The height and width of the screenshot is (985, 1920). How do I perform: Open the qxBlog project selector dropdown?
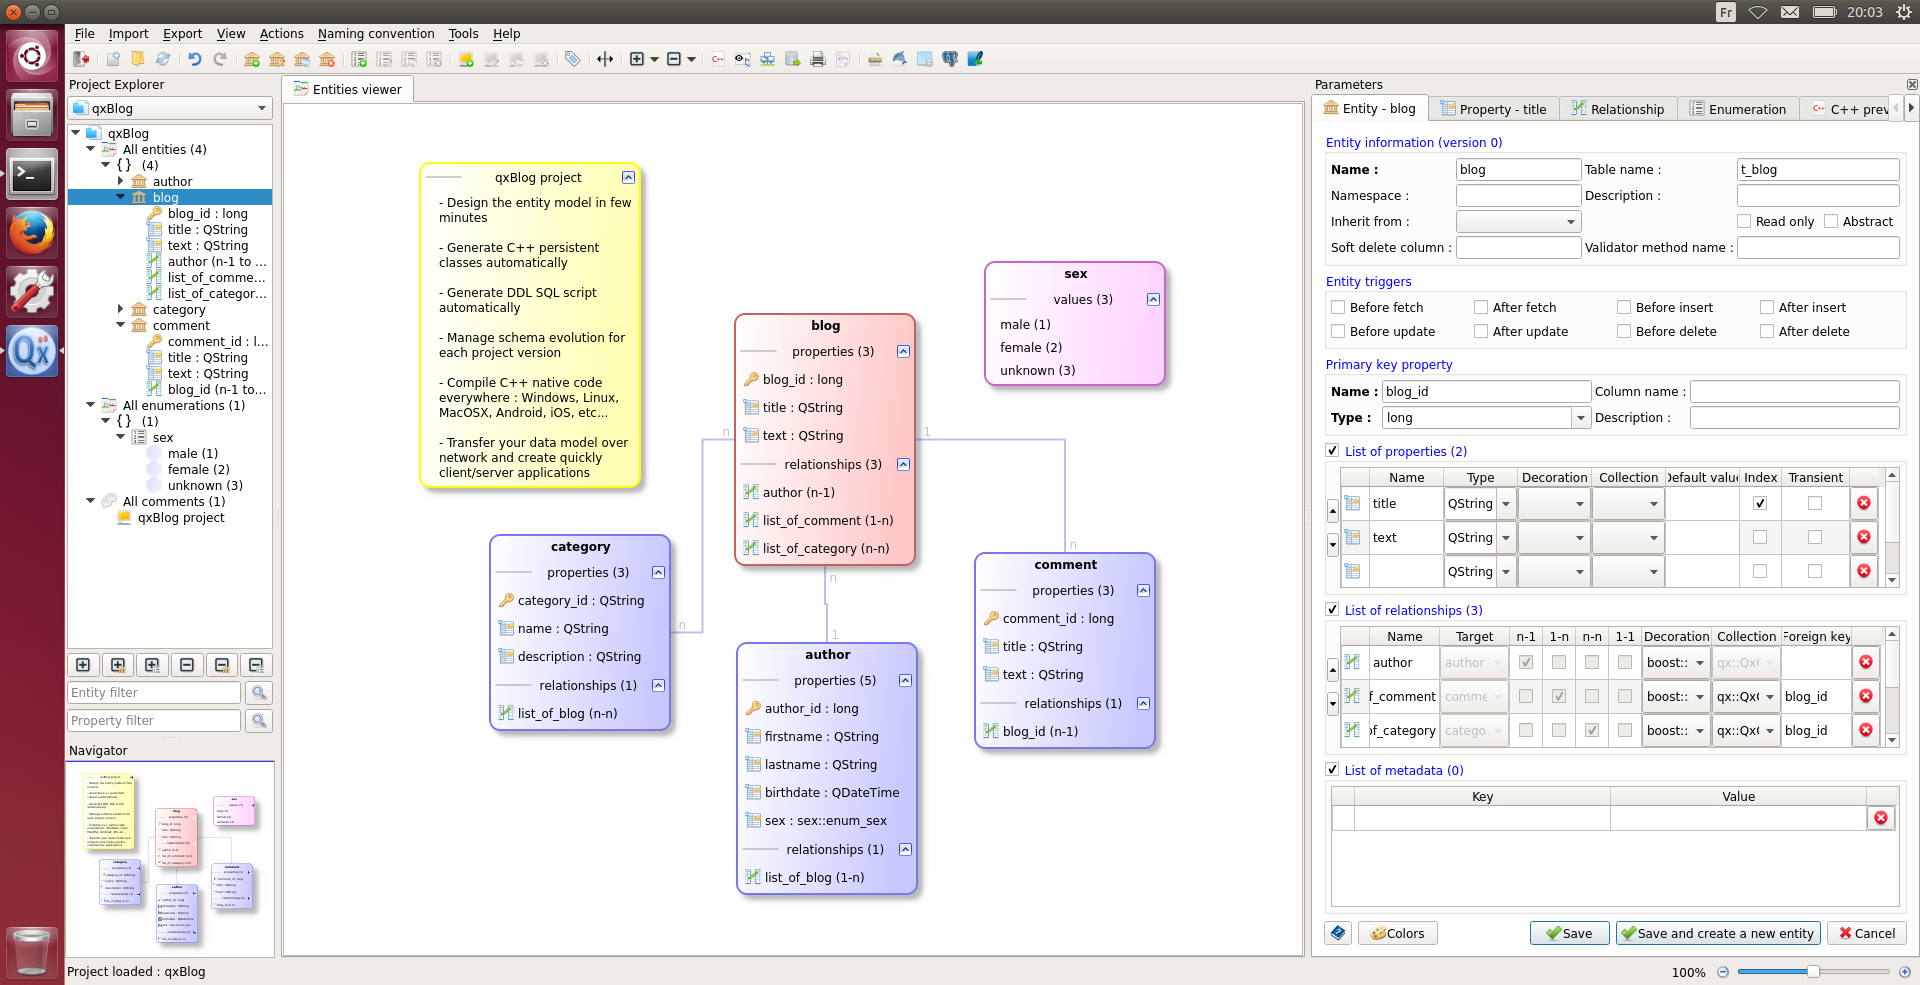click(170, 108)
